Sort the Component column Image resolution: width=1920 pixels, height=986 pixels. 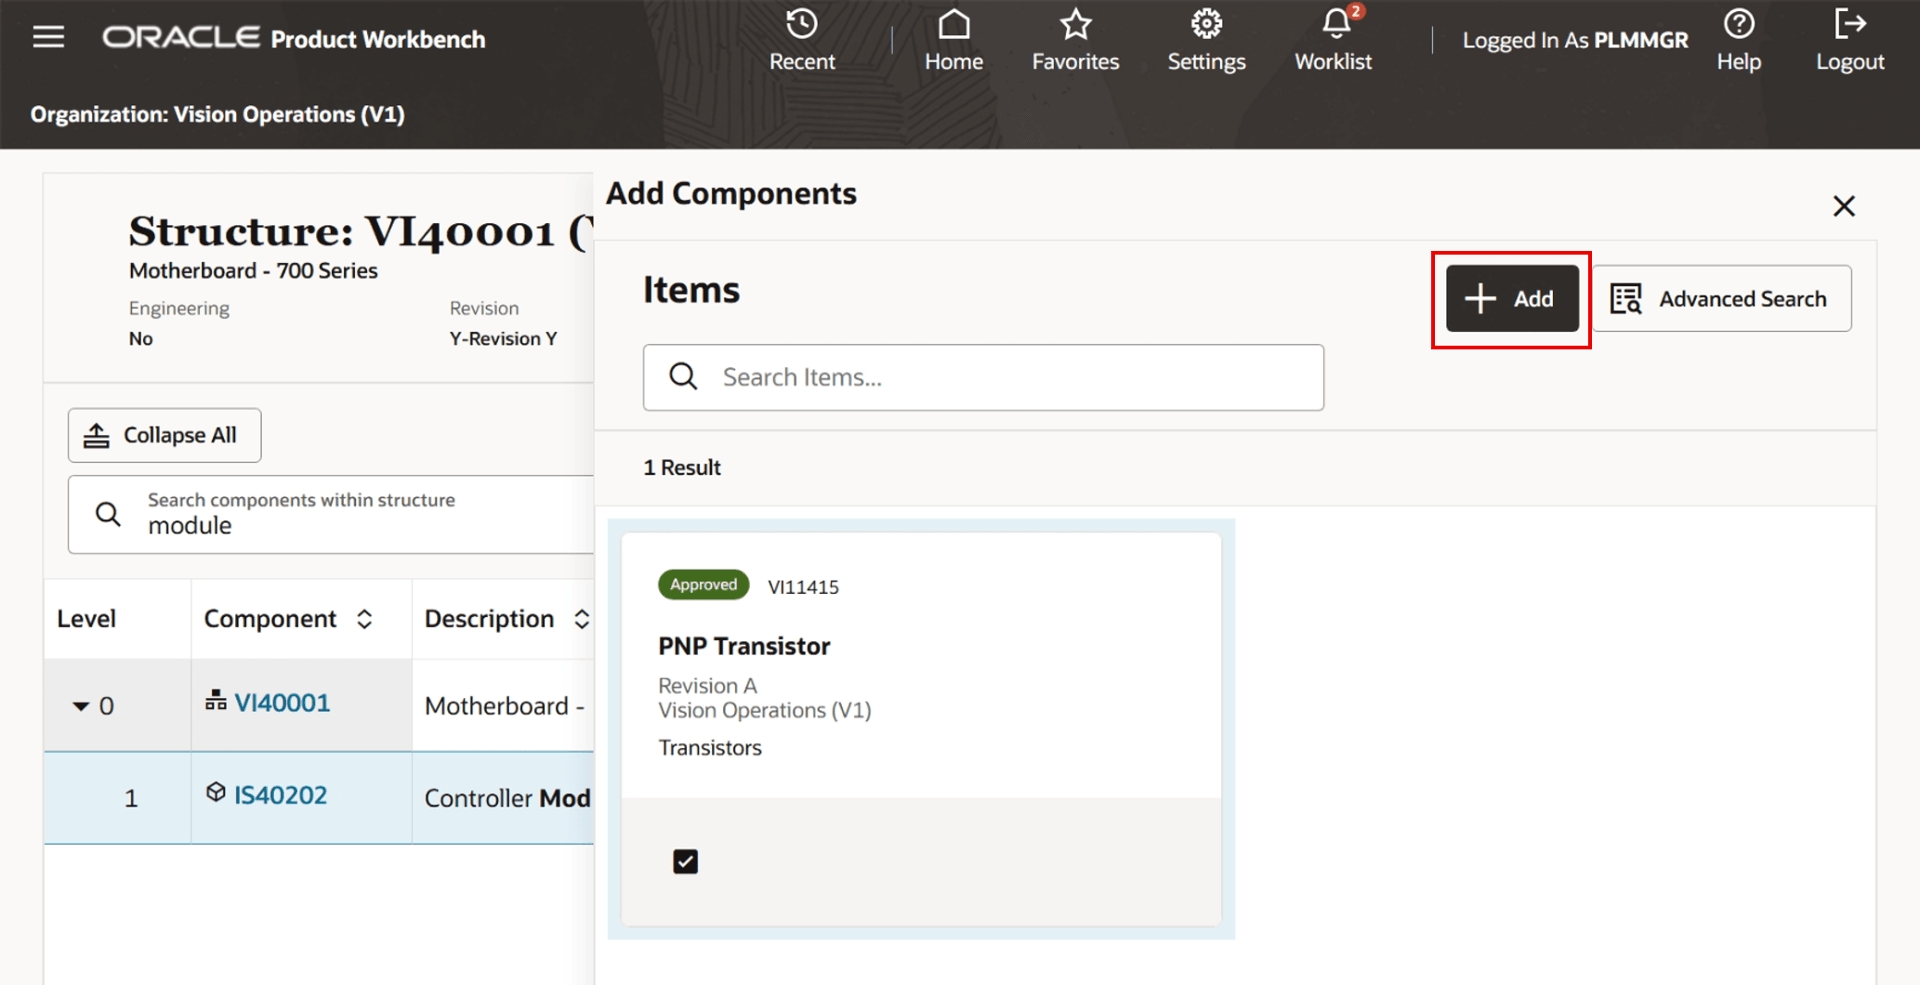click(x=364, y=619)
